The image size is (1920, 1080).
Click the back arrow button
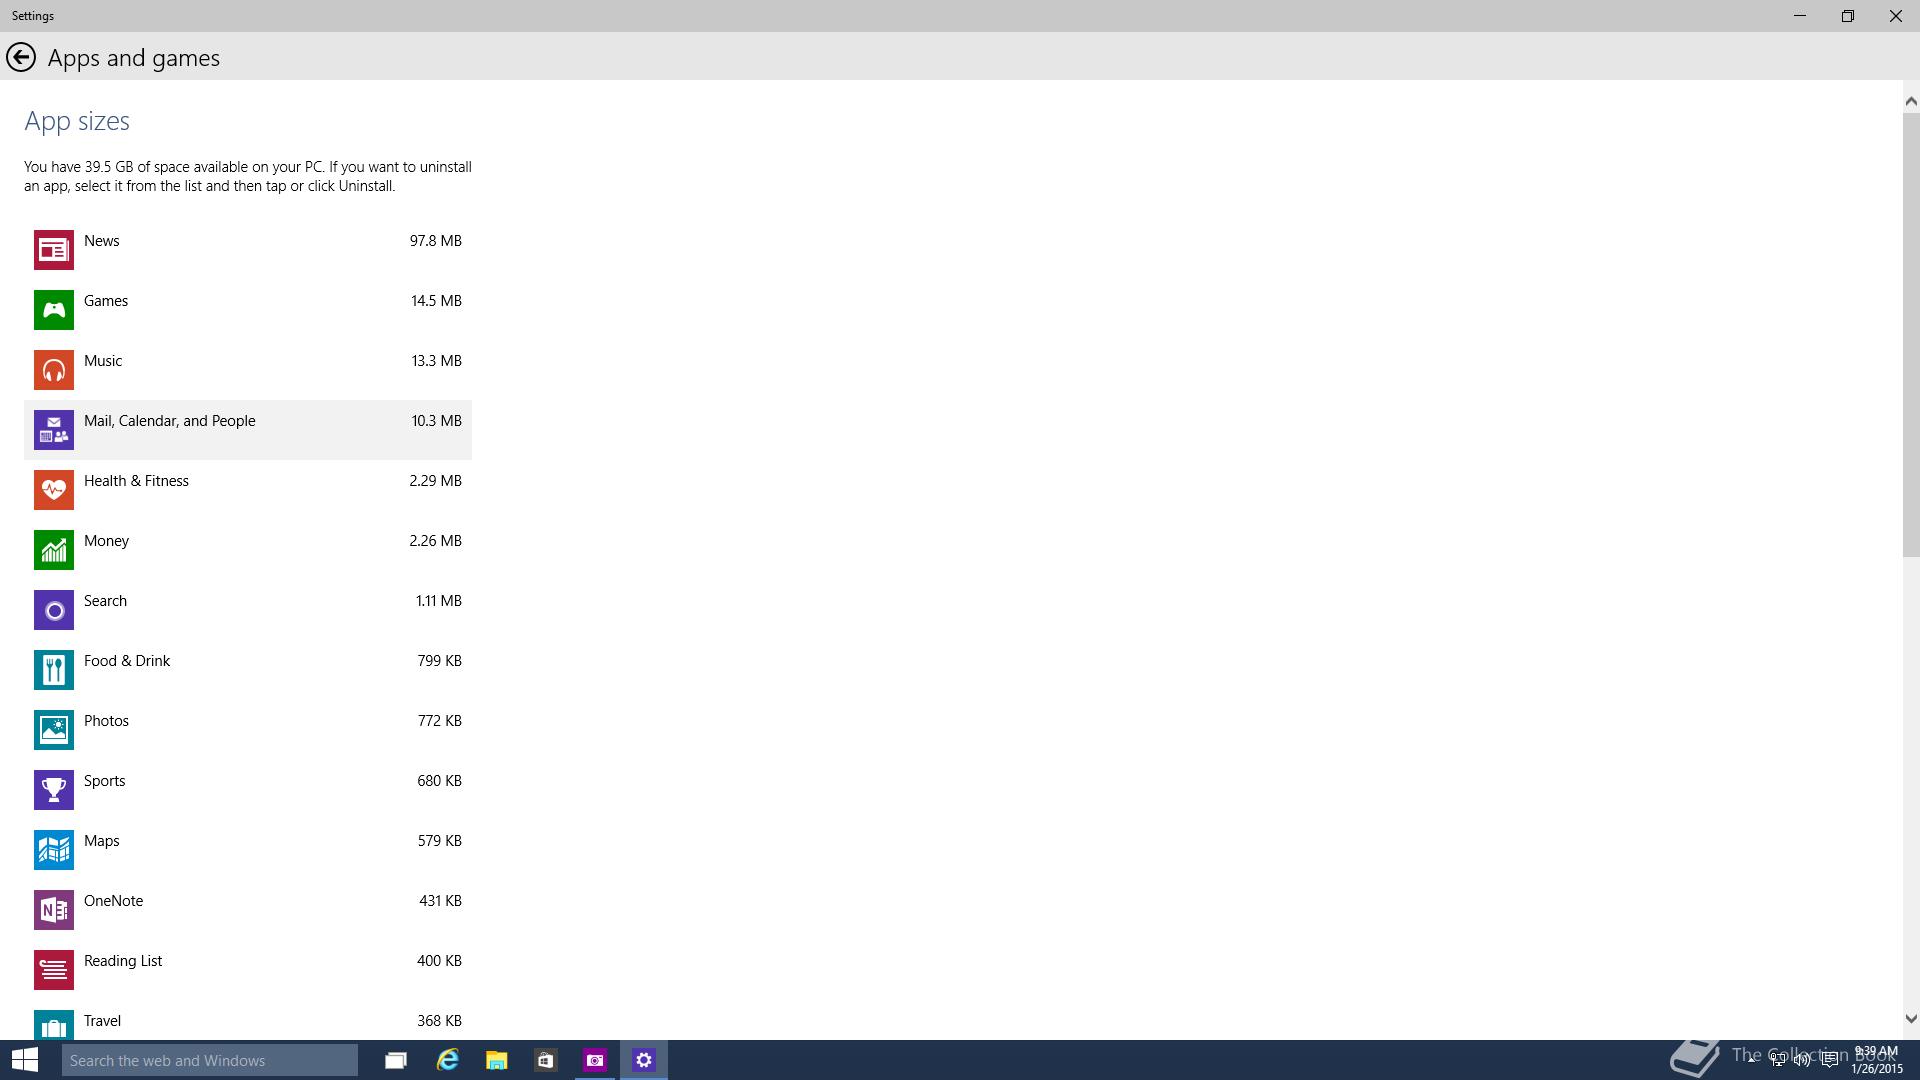pyautogui.click(x=21, y=58)
